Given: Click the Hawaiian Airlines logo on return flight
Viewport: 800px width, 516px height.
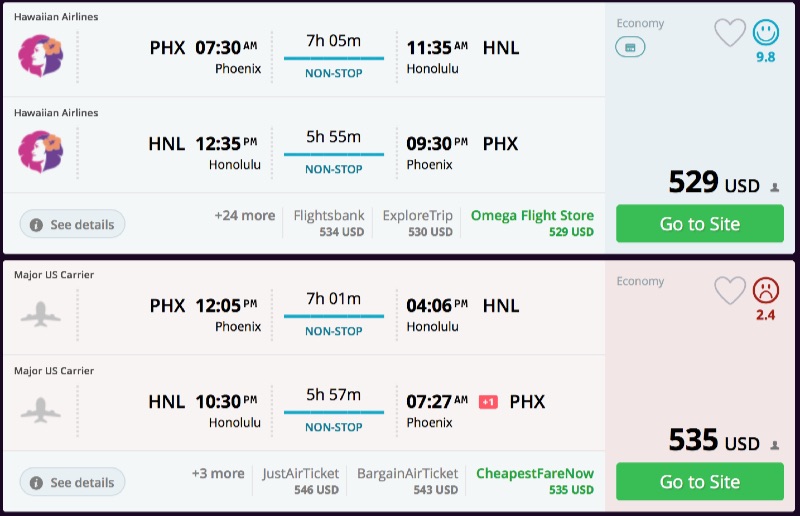Looking at the screenshot, I should pyautogui.click(x=40, y=151).
